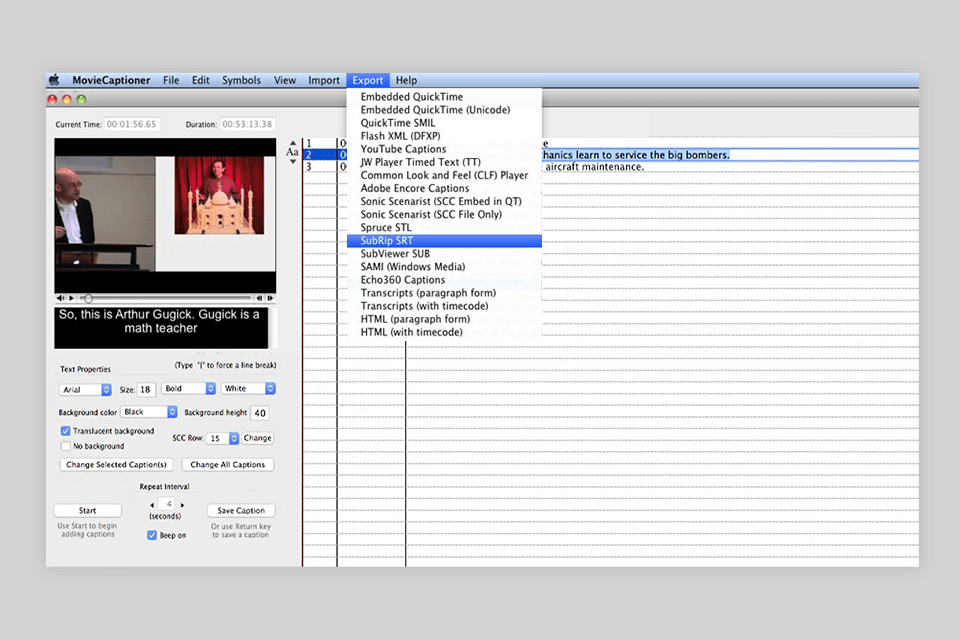Open the Apple menu icon
The width and height of the screenshot is (960, 640).
tap(54, 80)
